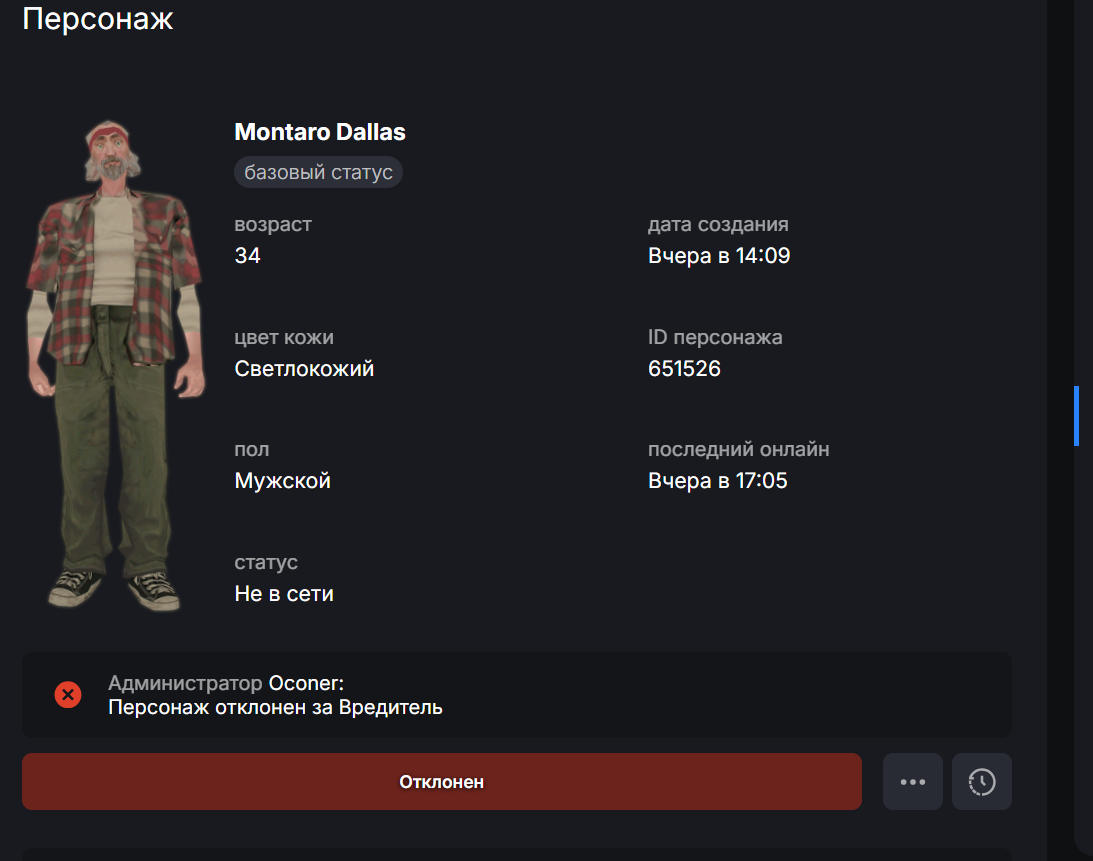Click the ID персонажа field label
Image resolution: width=1093 pixels, height=861 pixels.
click(x=714, y=337)
